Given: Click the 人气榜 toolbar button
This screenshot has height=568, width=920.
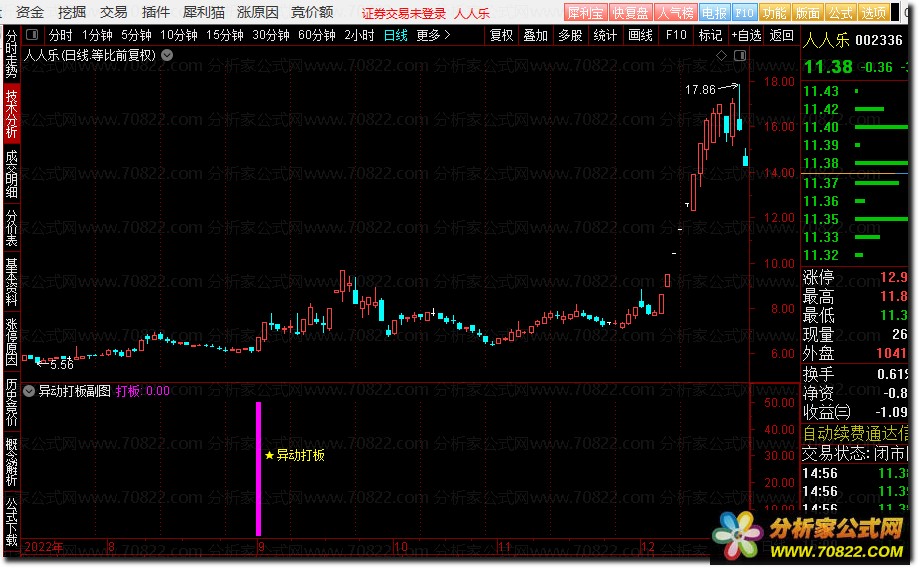Looking at the screenshot, I should 676,12.
